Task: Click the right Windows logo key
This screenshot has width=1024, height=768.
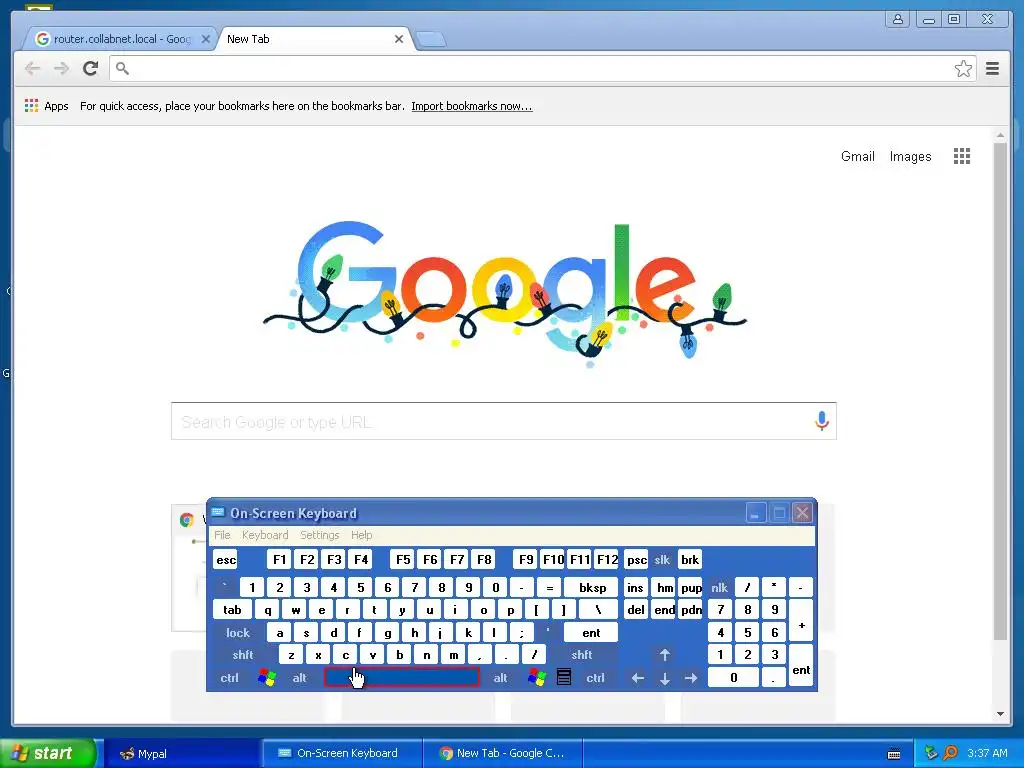Action: (537, 677)
